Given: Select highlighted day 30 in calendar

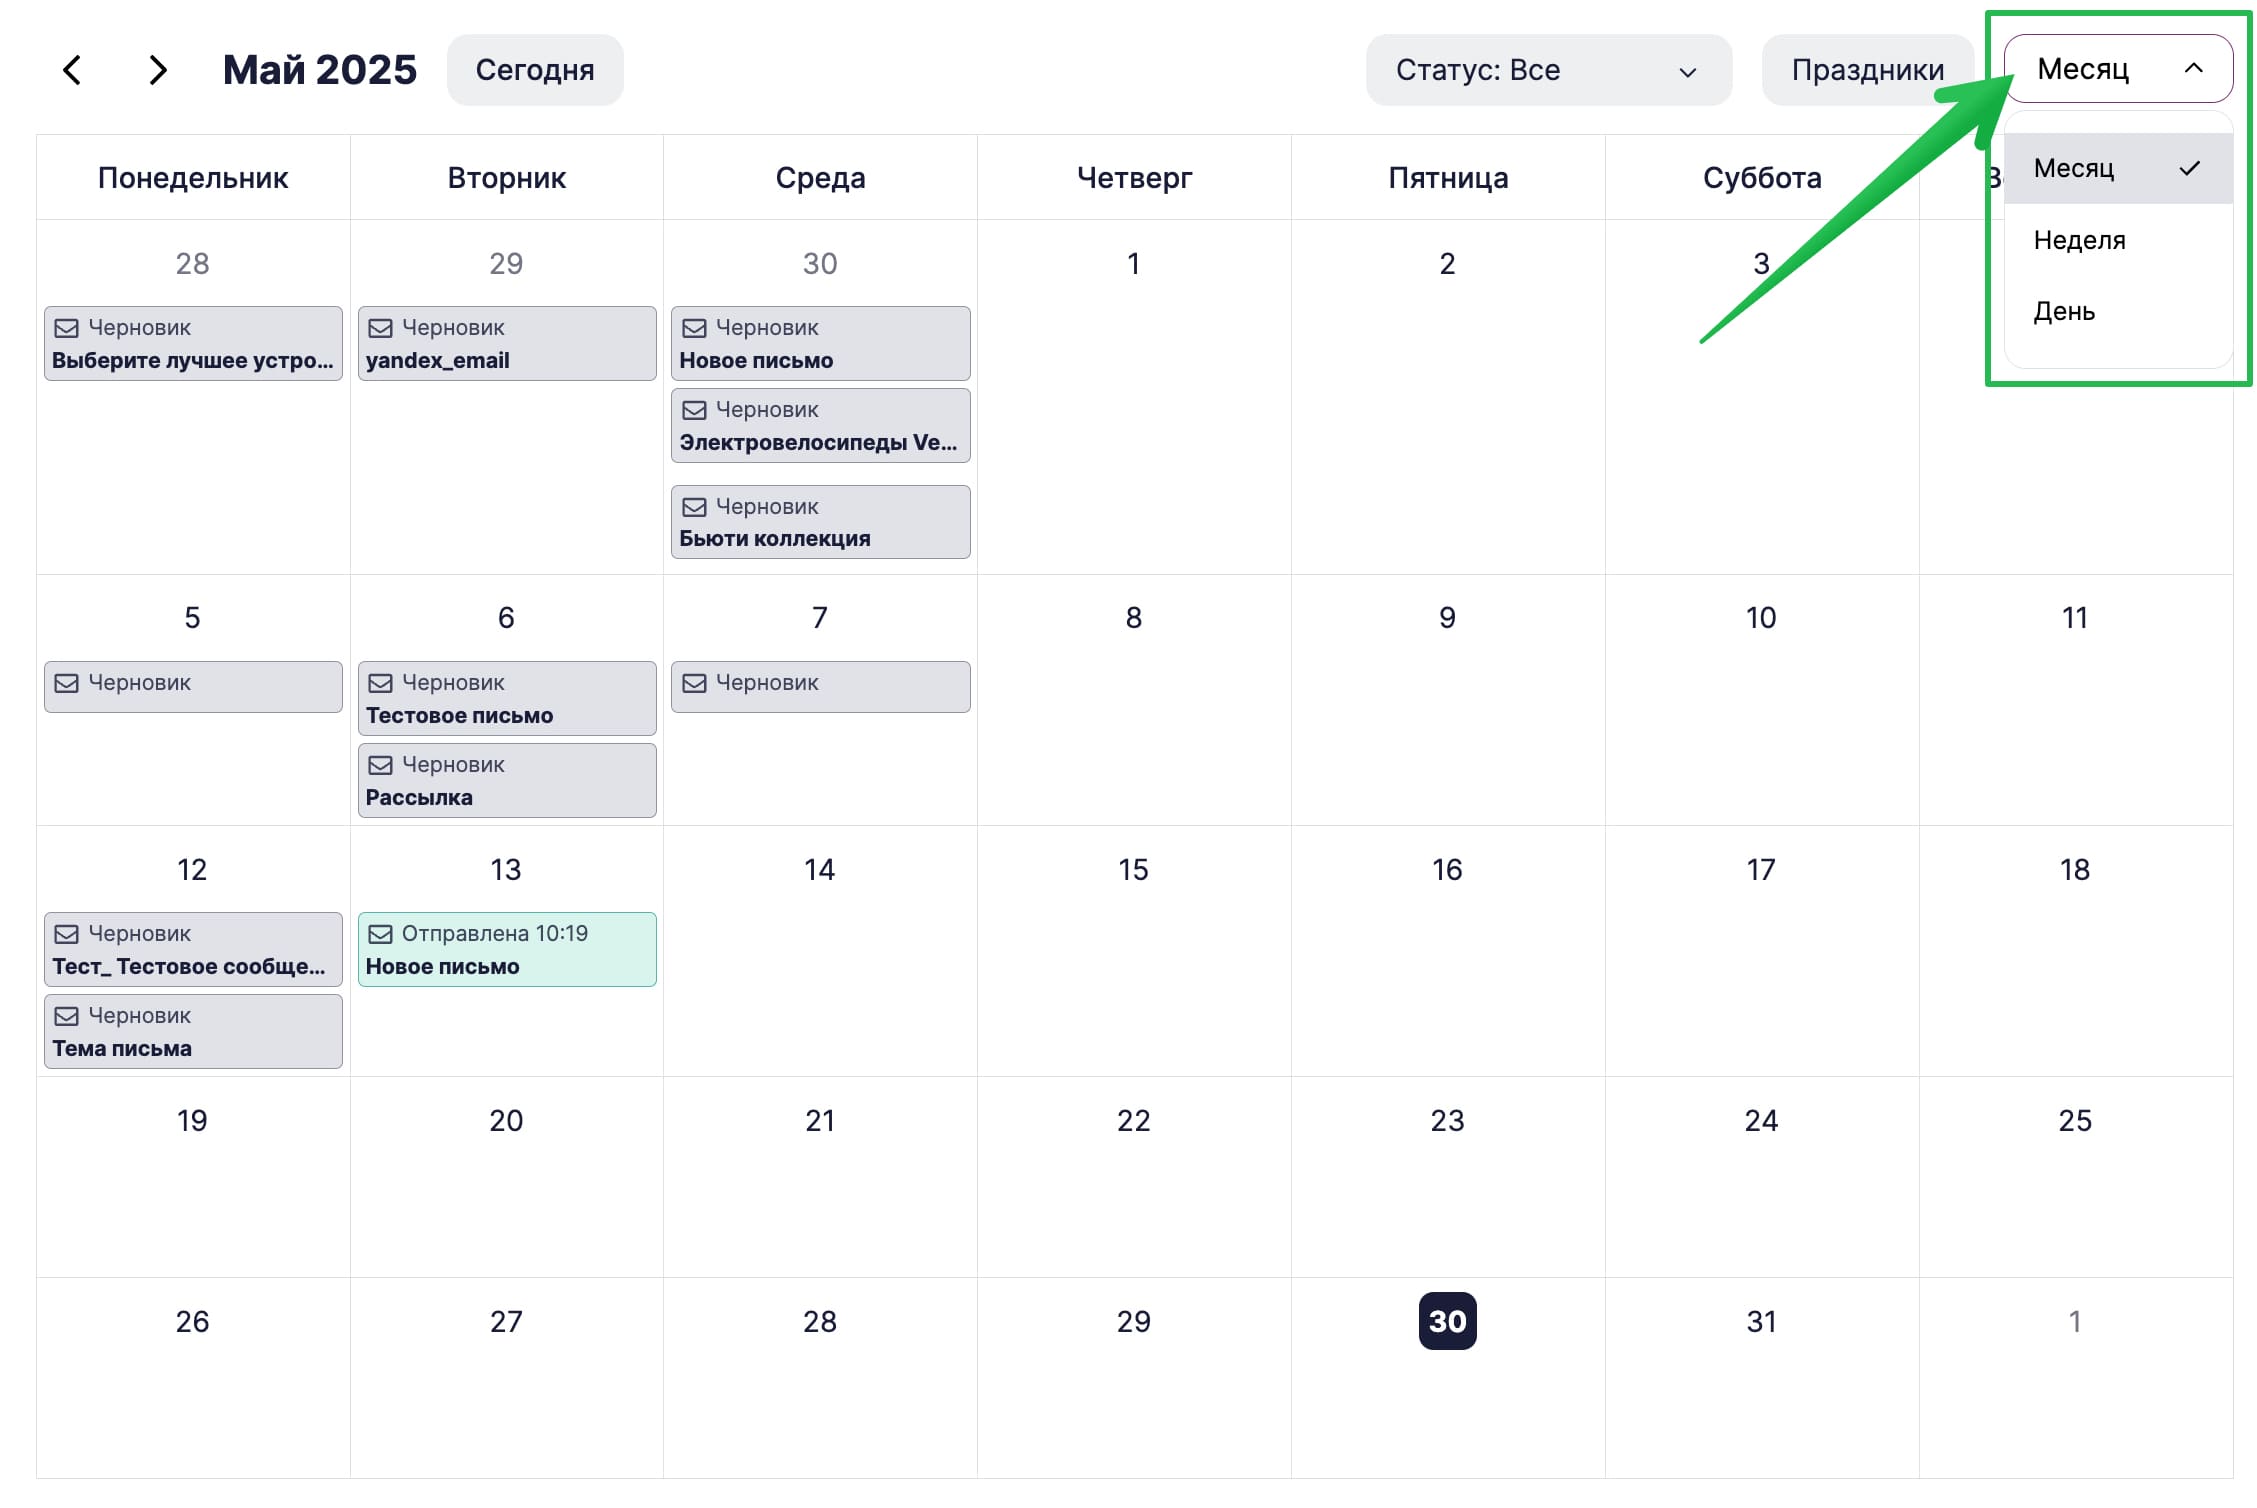Looking at the screenshot, I should point(1447,1321).
